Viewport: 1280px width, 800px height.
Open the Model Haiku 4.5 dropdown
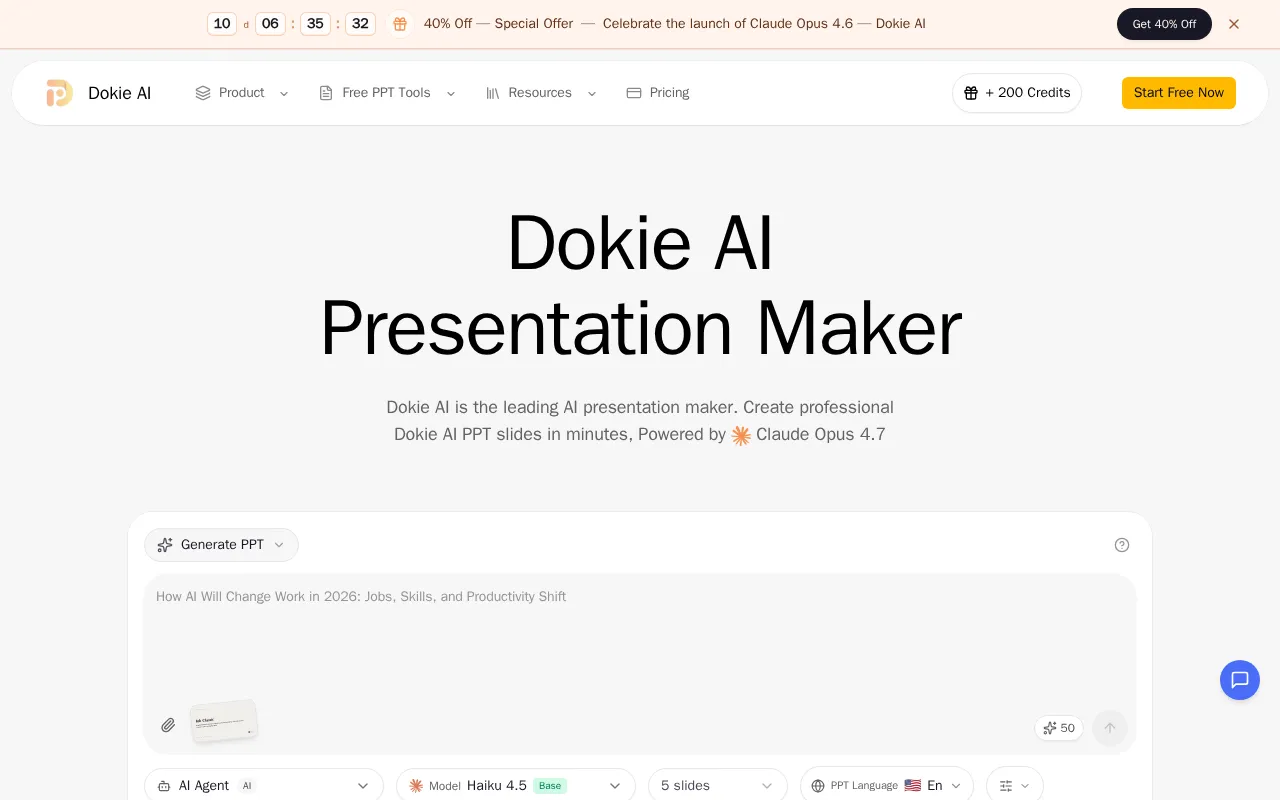click(516, 785)
